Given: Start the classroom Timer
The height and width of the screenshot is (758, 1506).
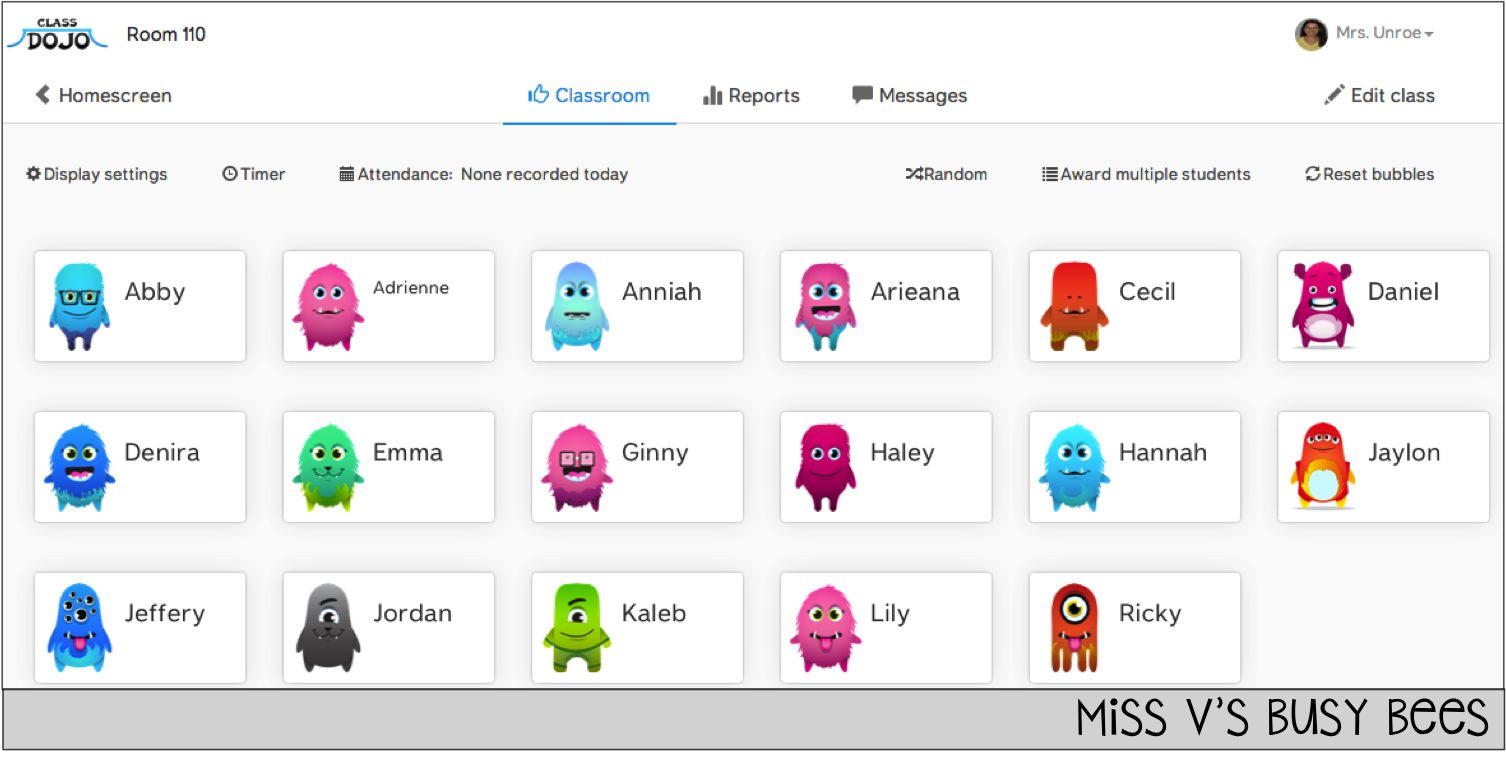Looking at the screenshot, I should [x=254, y=174].
